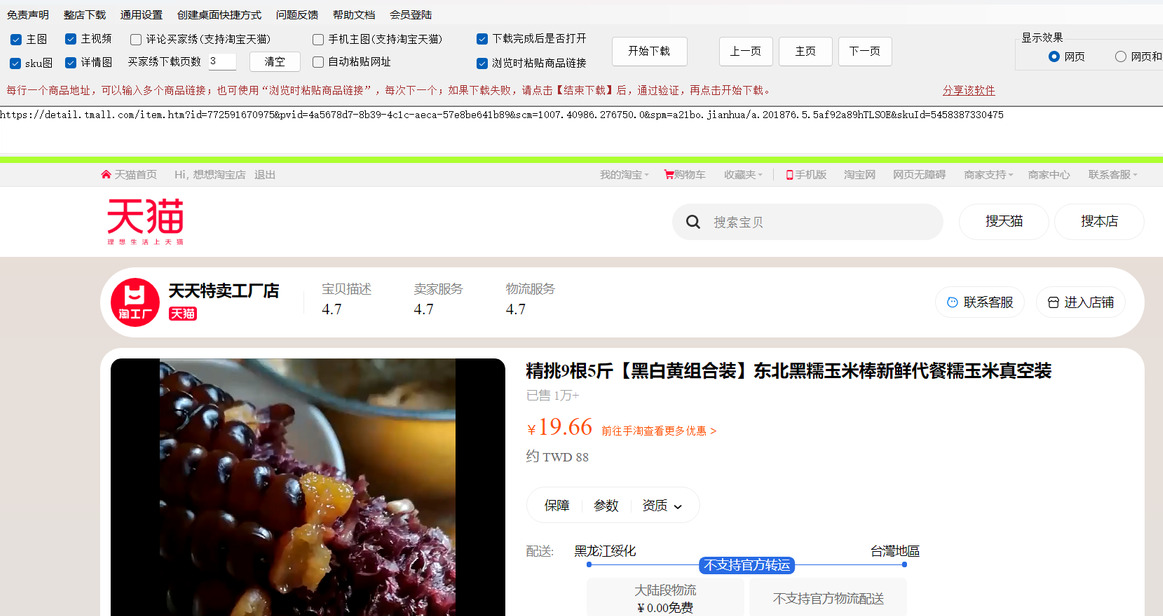
Task: Open the 网页无障碍 link
Action: pyautogui.click(x=920, y=175)
